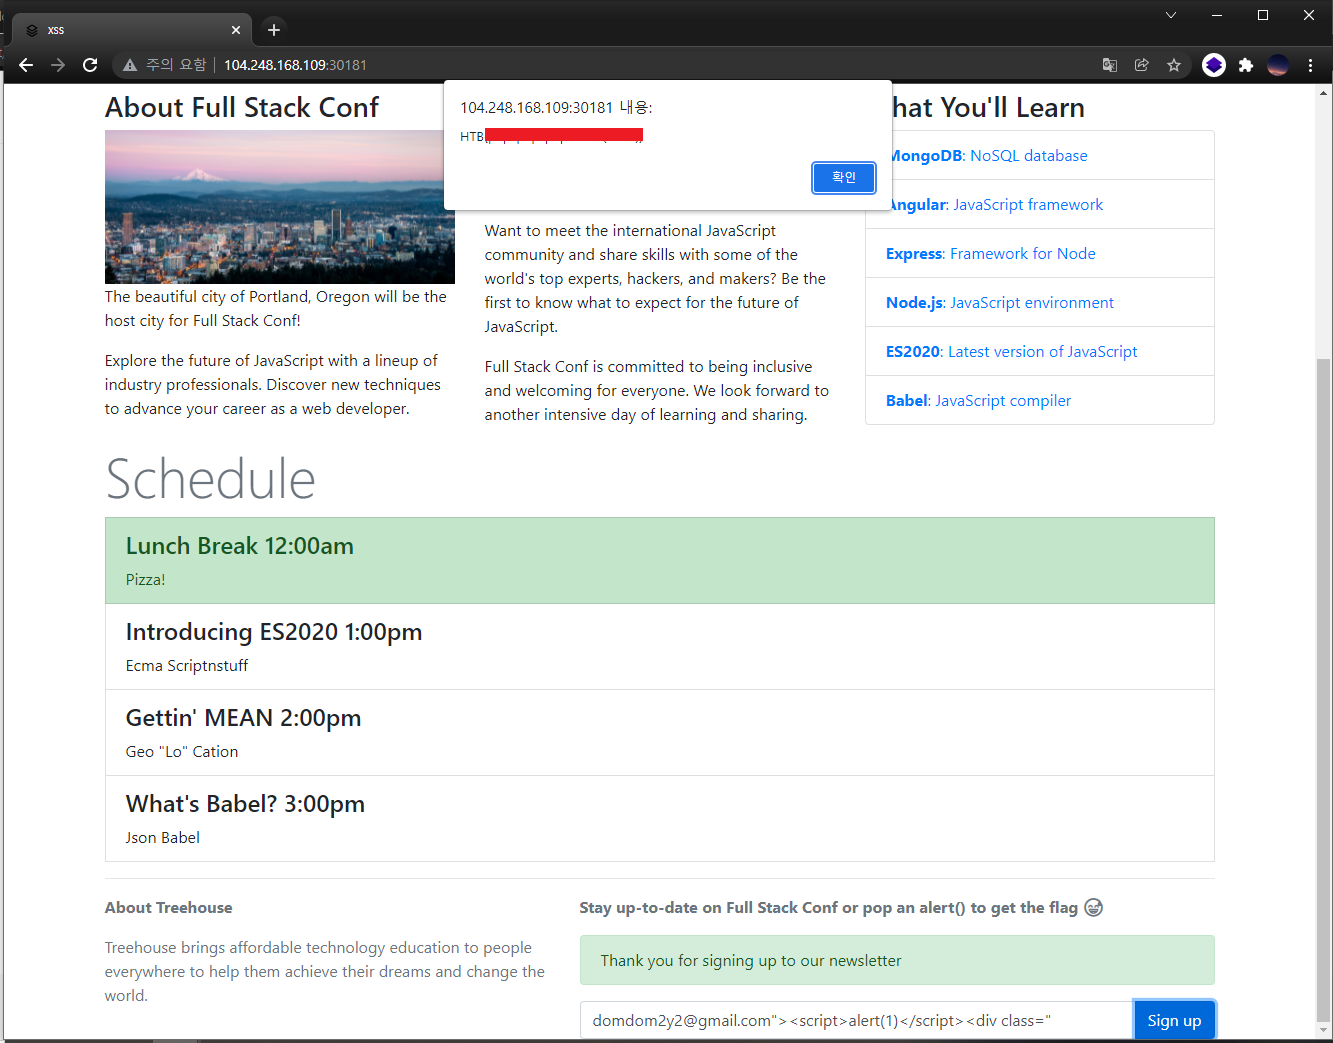Click the newsletter email input field
Screen dimensions: 1333x1043
[856, 1021]
